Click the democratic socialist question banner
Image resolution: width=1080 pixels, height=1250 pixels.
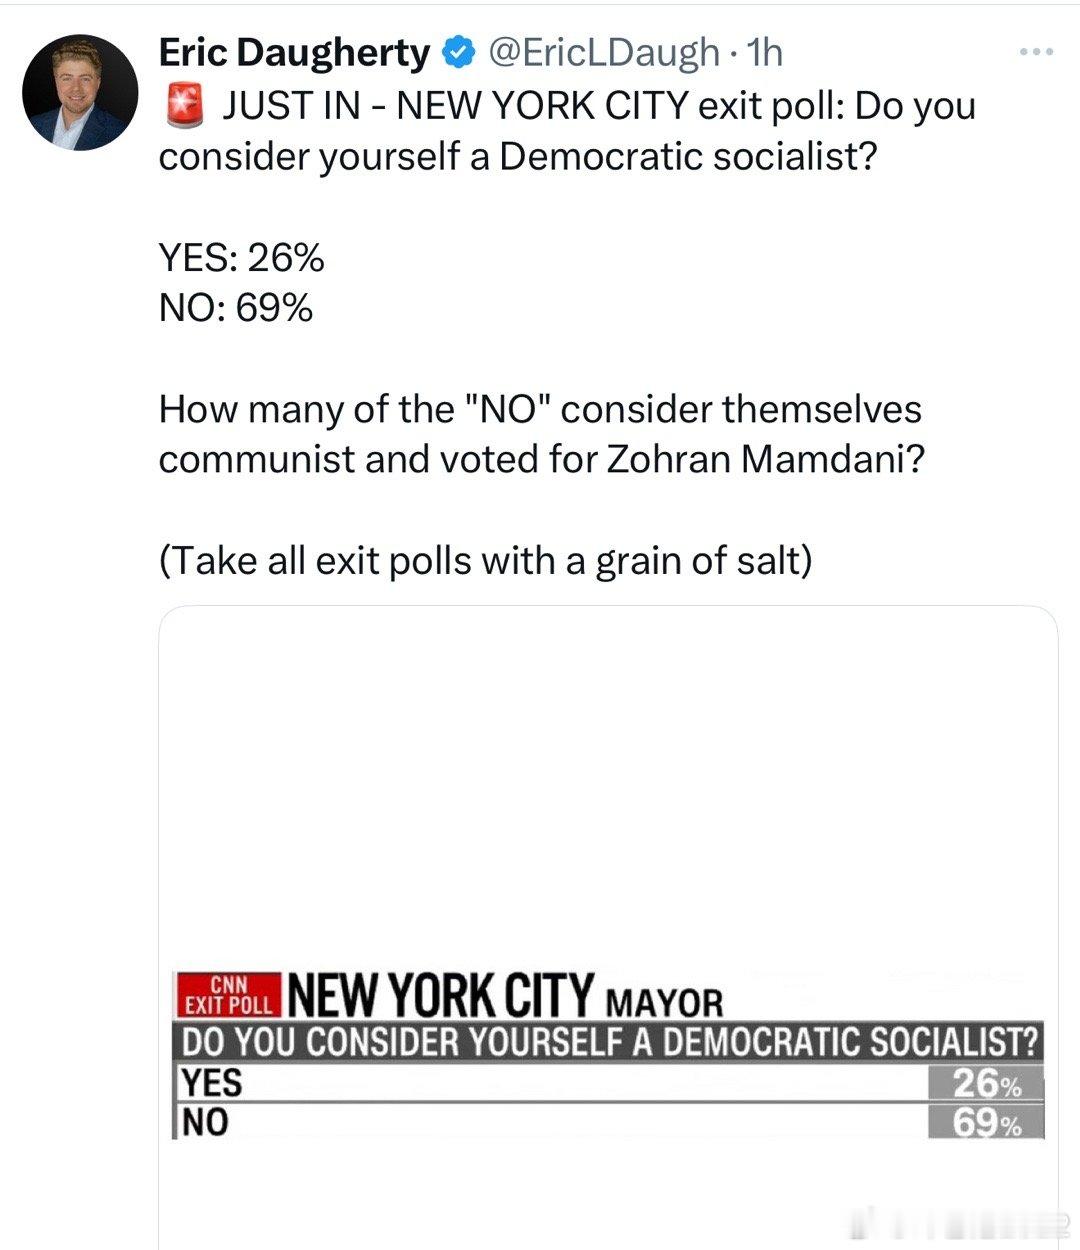coord(608,1042)
